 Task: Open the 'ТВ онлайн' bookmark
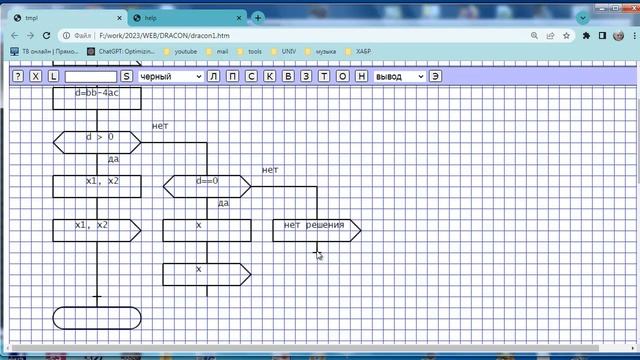tap(44, 51)
